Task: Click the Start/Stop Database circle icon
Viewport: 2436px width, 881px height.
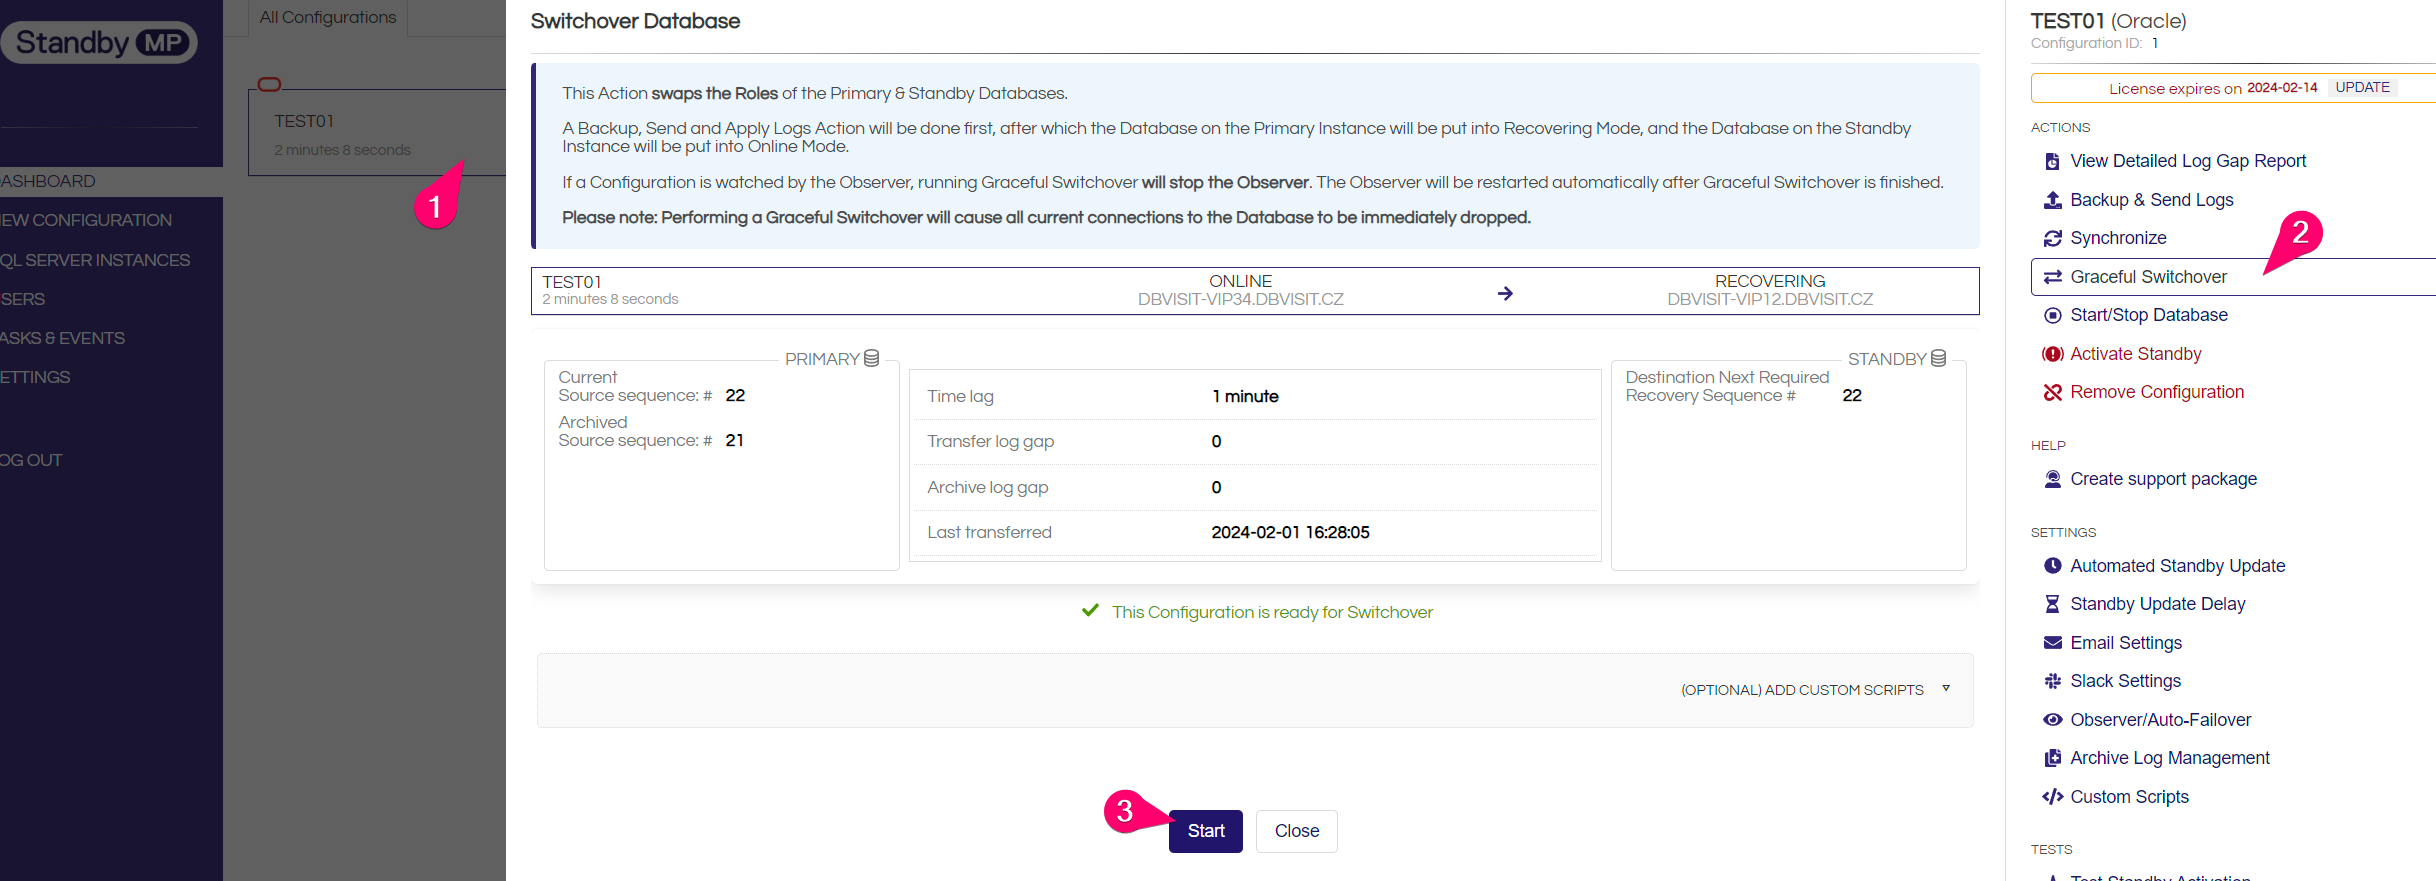Action: coord(2052,315)
